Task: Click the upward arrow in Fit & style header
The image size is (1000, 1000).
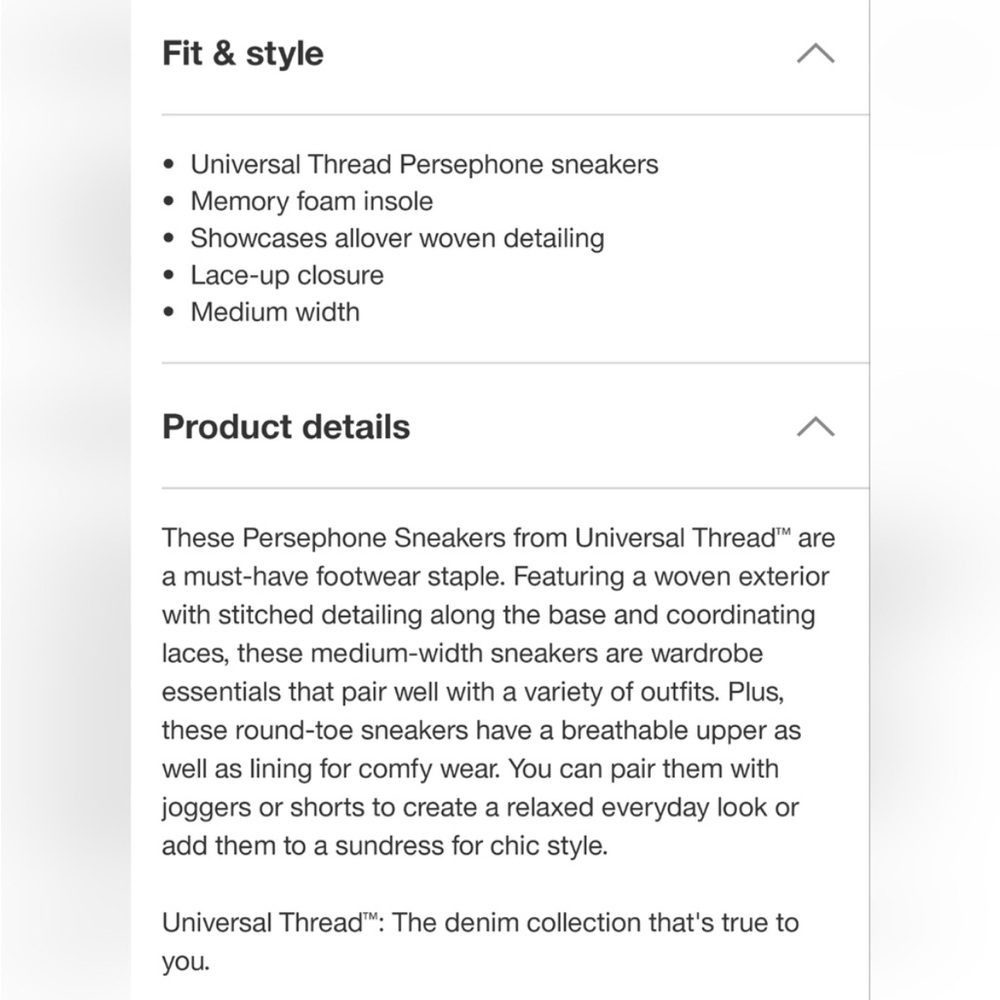Action: coord(817,54)
